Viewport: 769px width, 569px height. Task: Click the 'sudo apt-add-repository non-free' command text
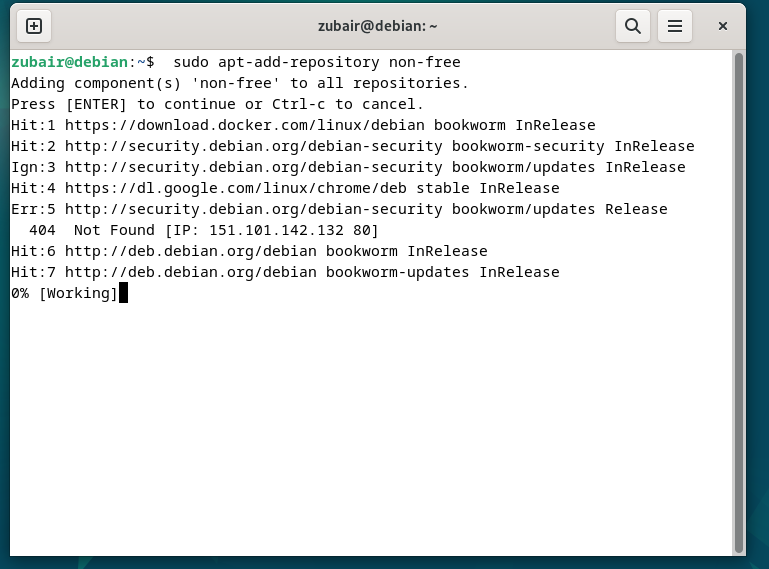click(317, 62)
